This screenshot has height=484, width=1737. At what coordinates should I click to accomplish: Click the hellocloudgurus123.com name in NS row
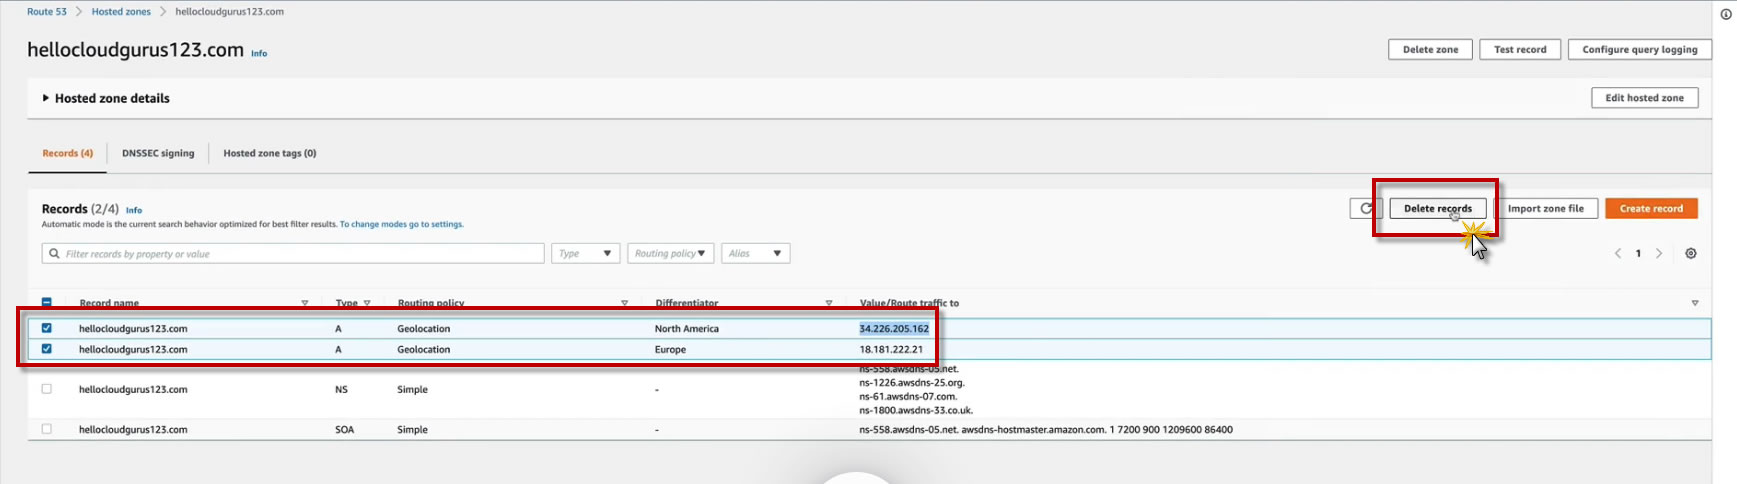click(x=133, y=390)
